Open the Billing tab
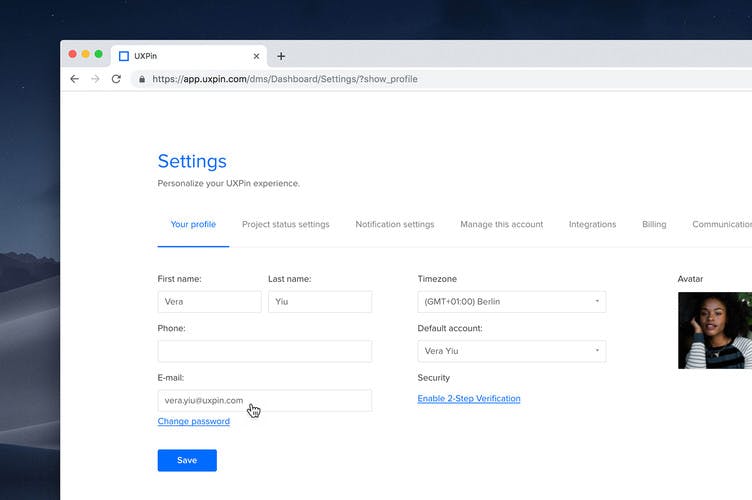The width and height of the screenshot is (752, 500). click(654, 224)
